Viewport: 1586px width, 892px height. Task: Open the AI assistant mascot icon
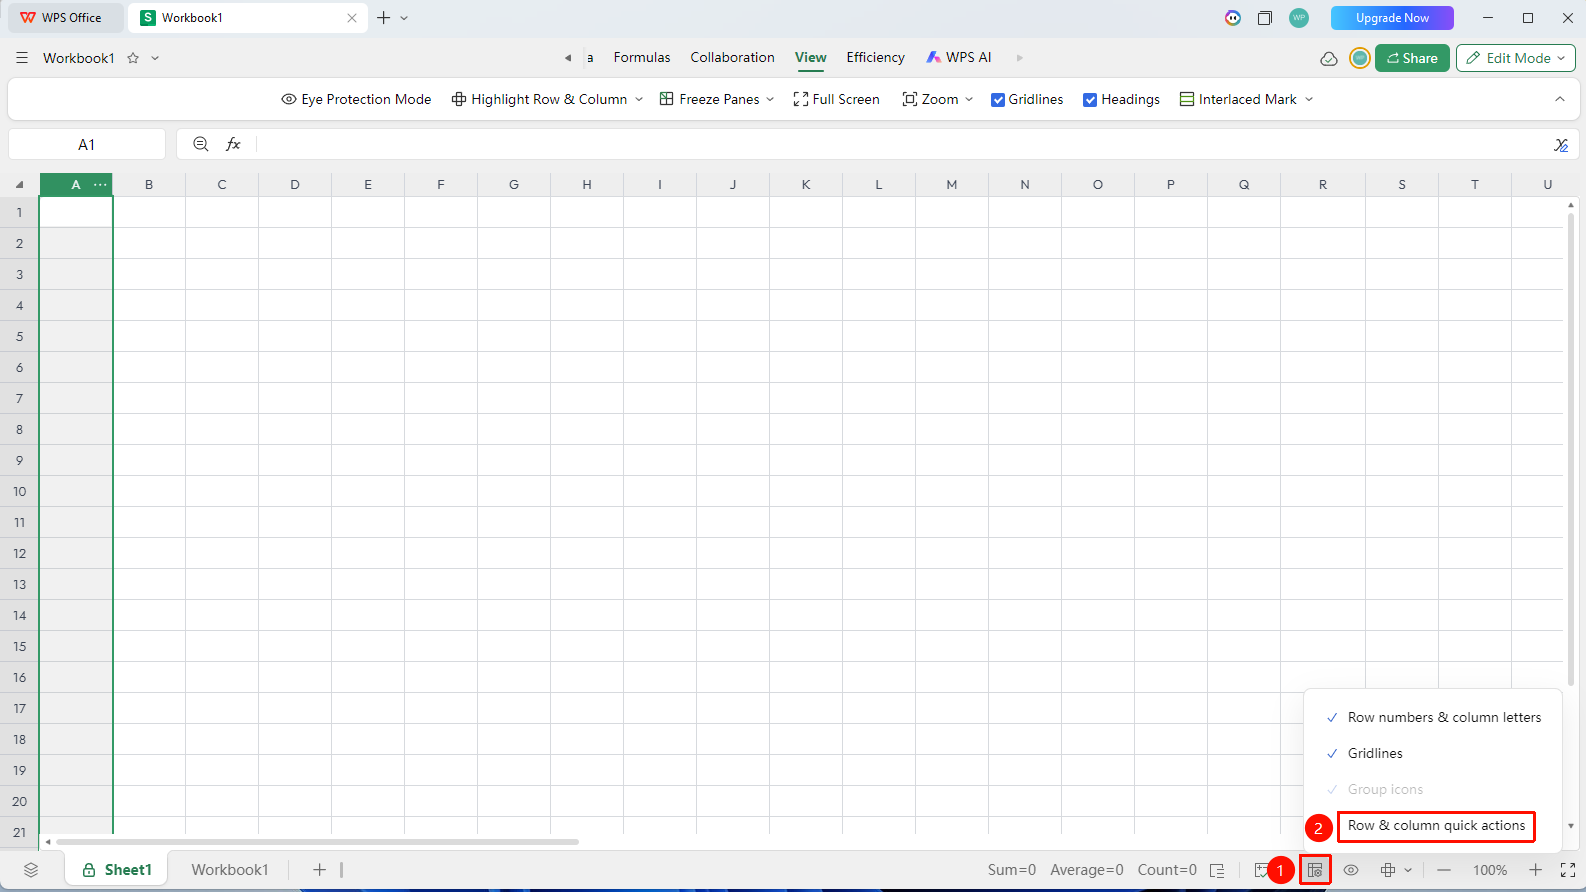1233,18
